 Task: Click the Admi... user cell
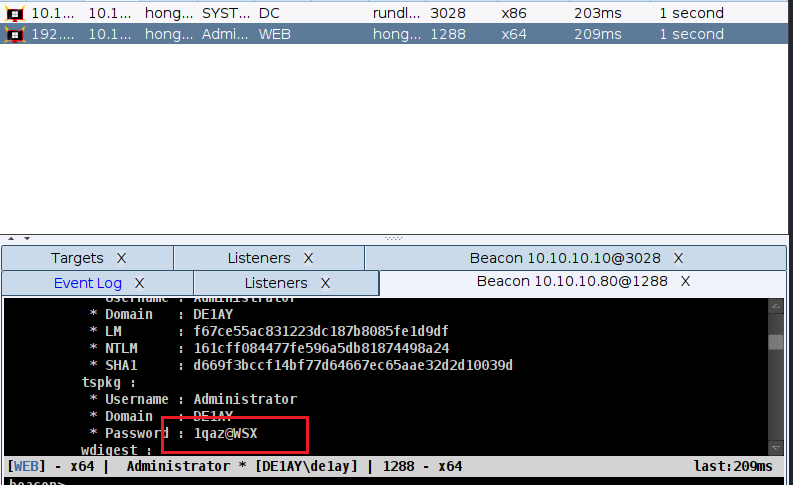pos(225,34)
